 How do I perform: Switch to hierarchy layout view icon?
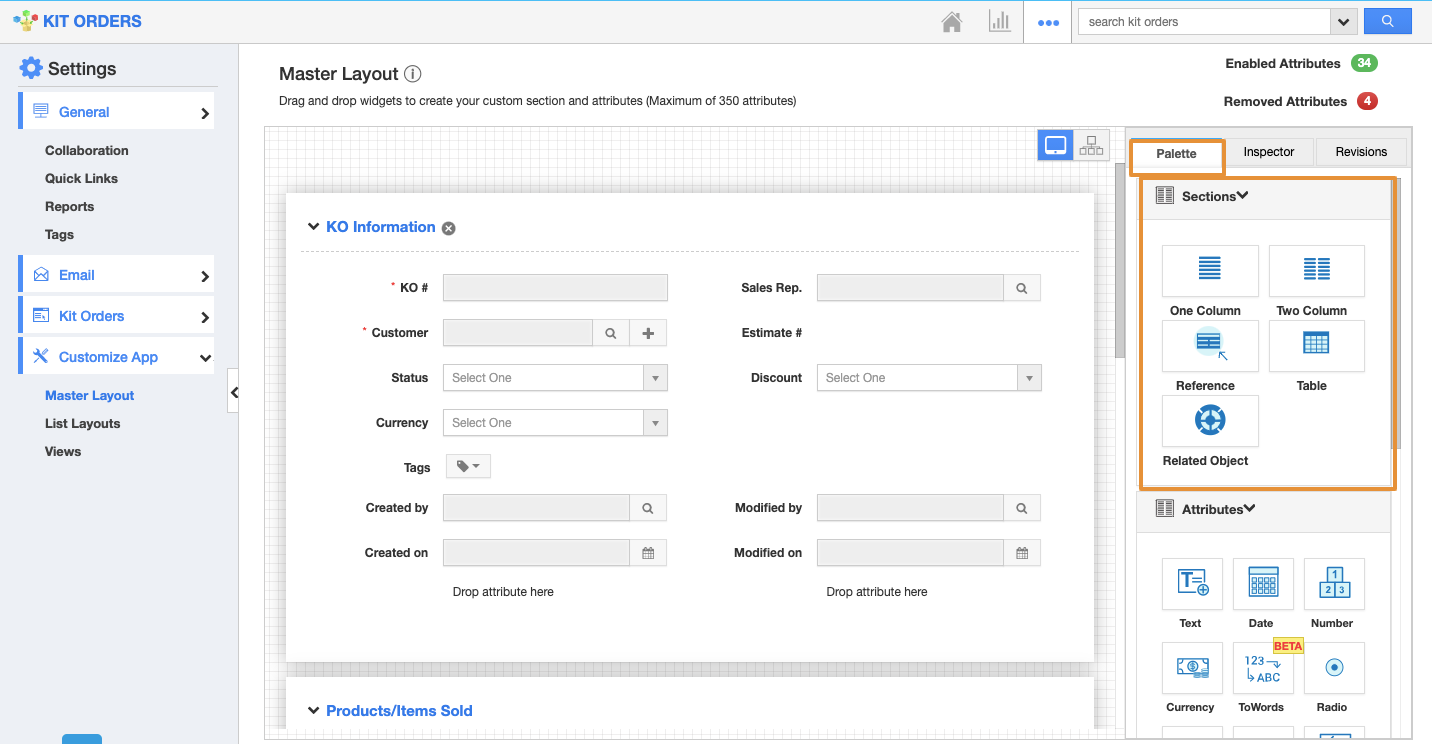point(1090,145)
